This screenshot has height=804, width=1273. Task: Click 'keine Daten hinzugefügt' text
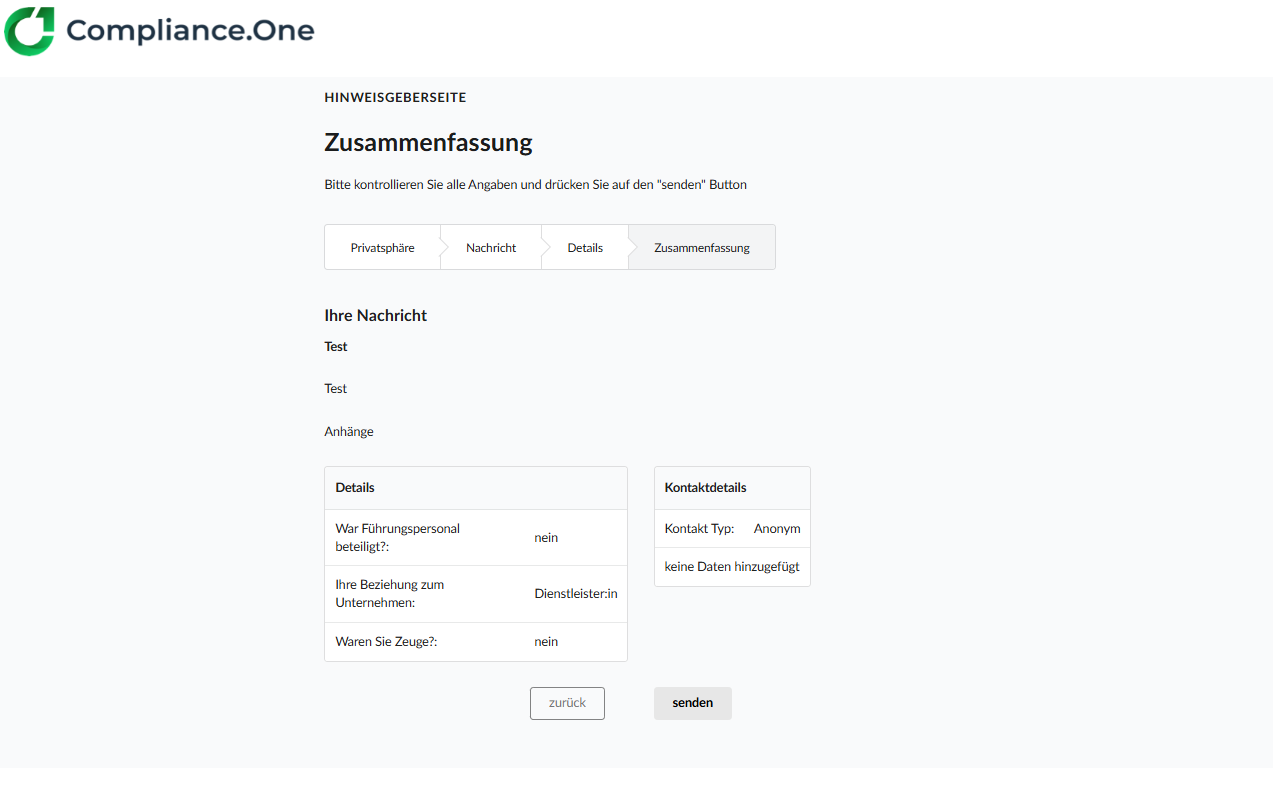(732, 567)
